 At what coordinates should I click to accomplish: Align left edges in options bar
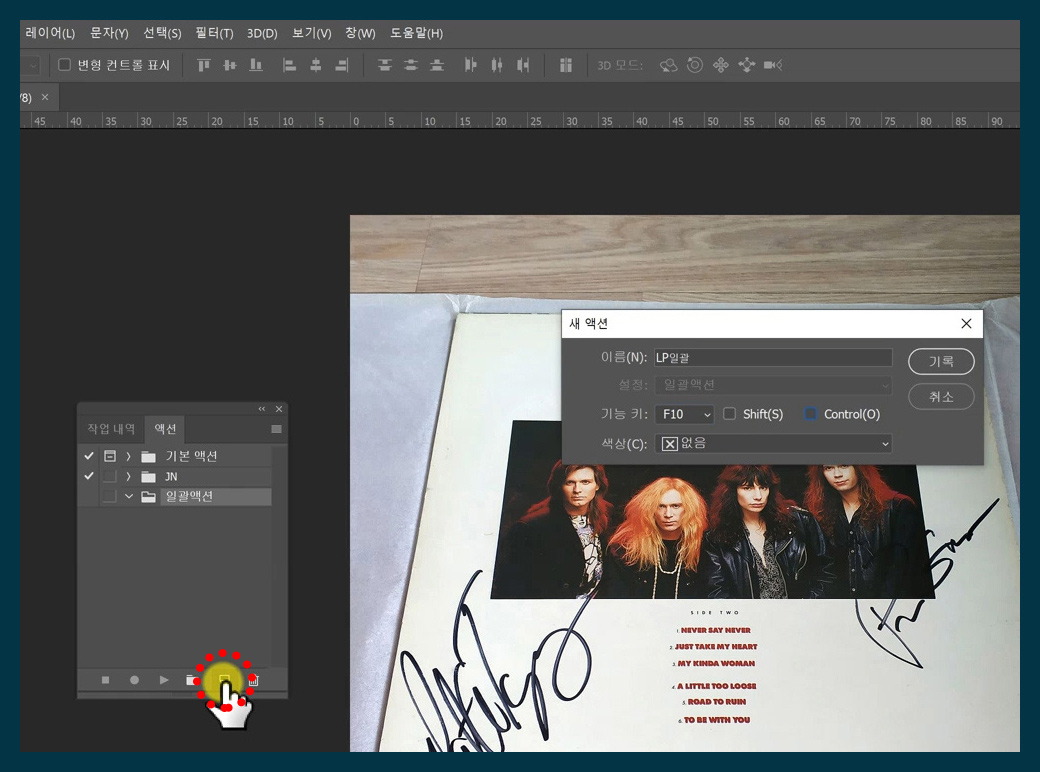[289, 65]
